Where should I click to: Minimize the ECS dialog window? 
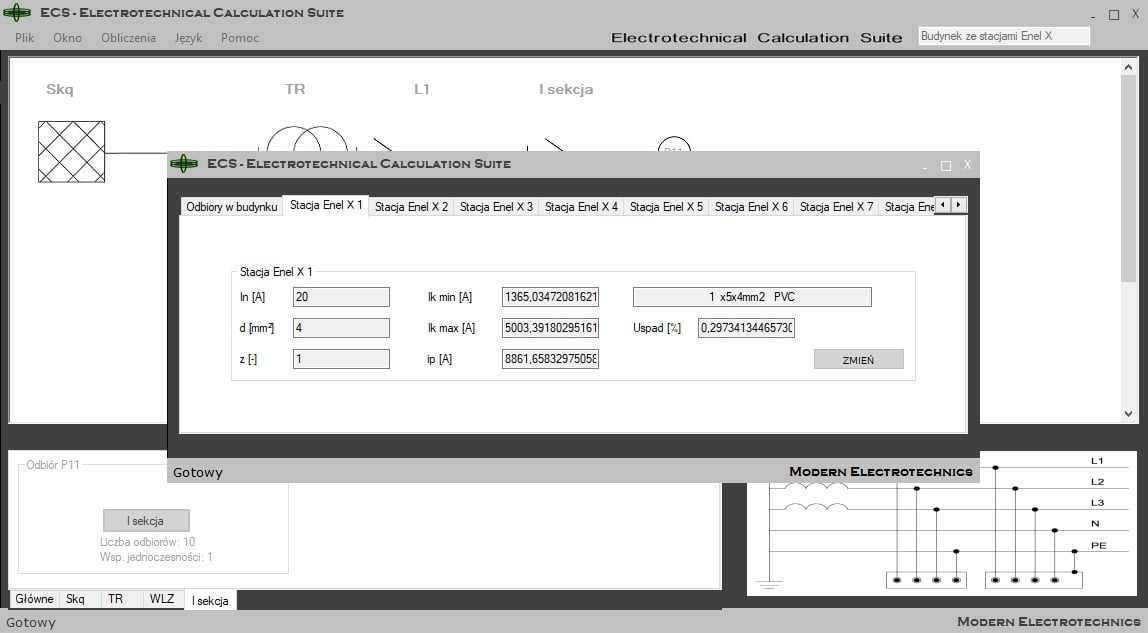click(925, 169)
